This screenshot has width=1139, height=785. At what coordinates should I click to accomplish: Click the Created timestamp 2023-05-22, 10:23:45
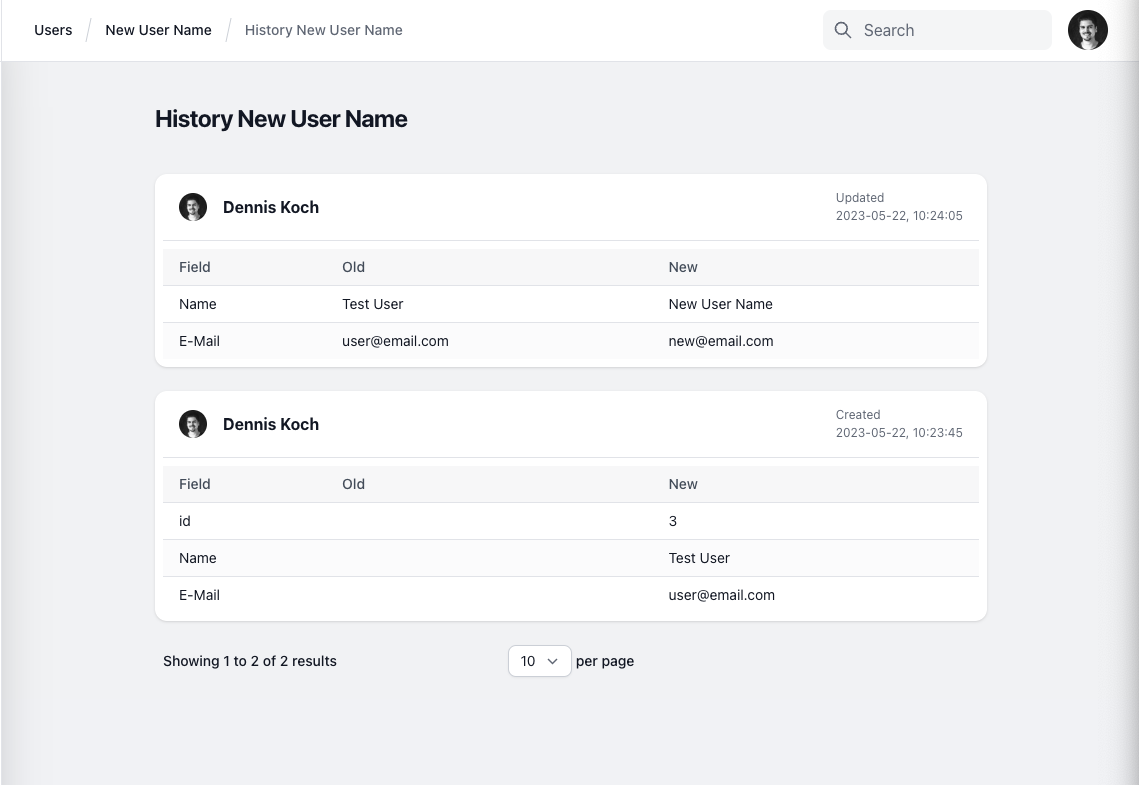pos(899,432)
